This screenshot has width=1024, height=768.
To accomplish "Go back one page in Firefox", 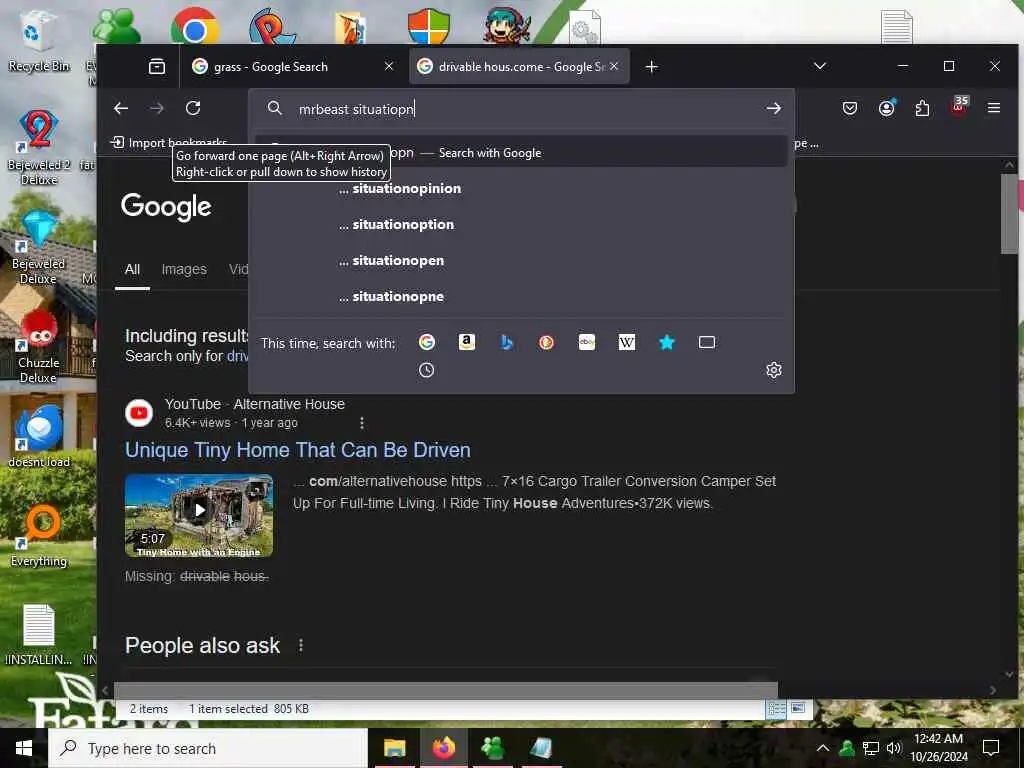I will (x=121, y=108).
